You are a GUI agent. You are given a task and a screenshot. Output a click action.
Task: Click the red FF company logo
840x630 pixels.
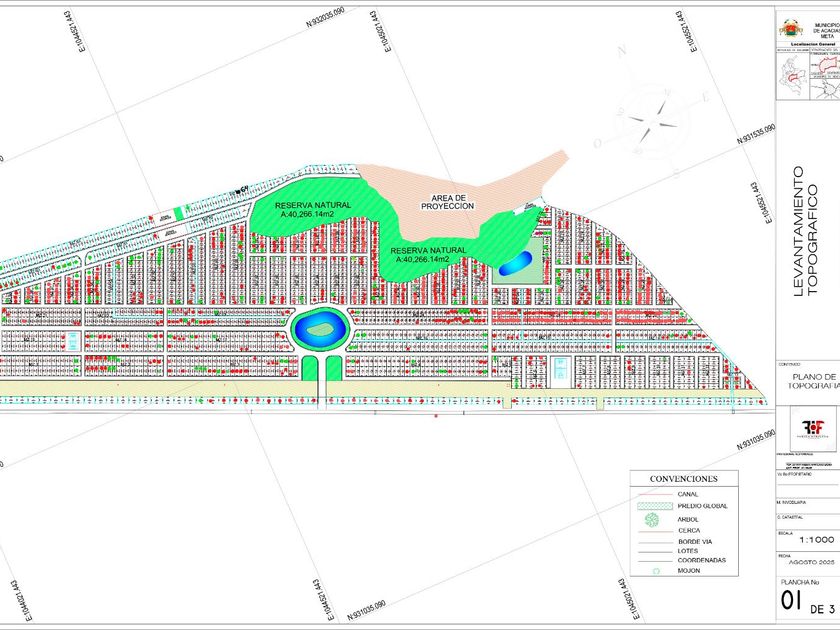(x=812, y=428)
